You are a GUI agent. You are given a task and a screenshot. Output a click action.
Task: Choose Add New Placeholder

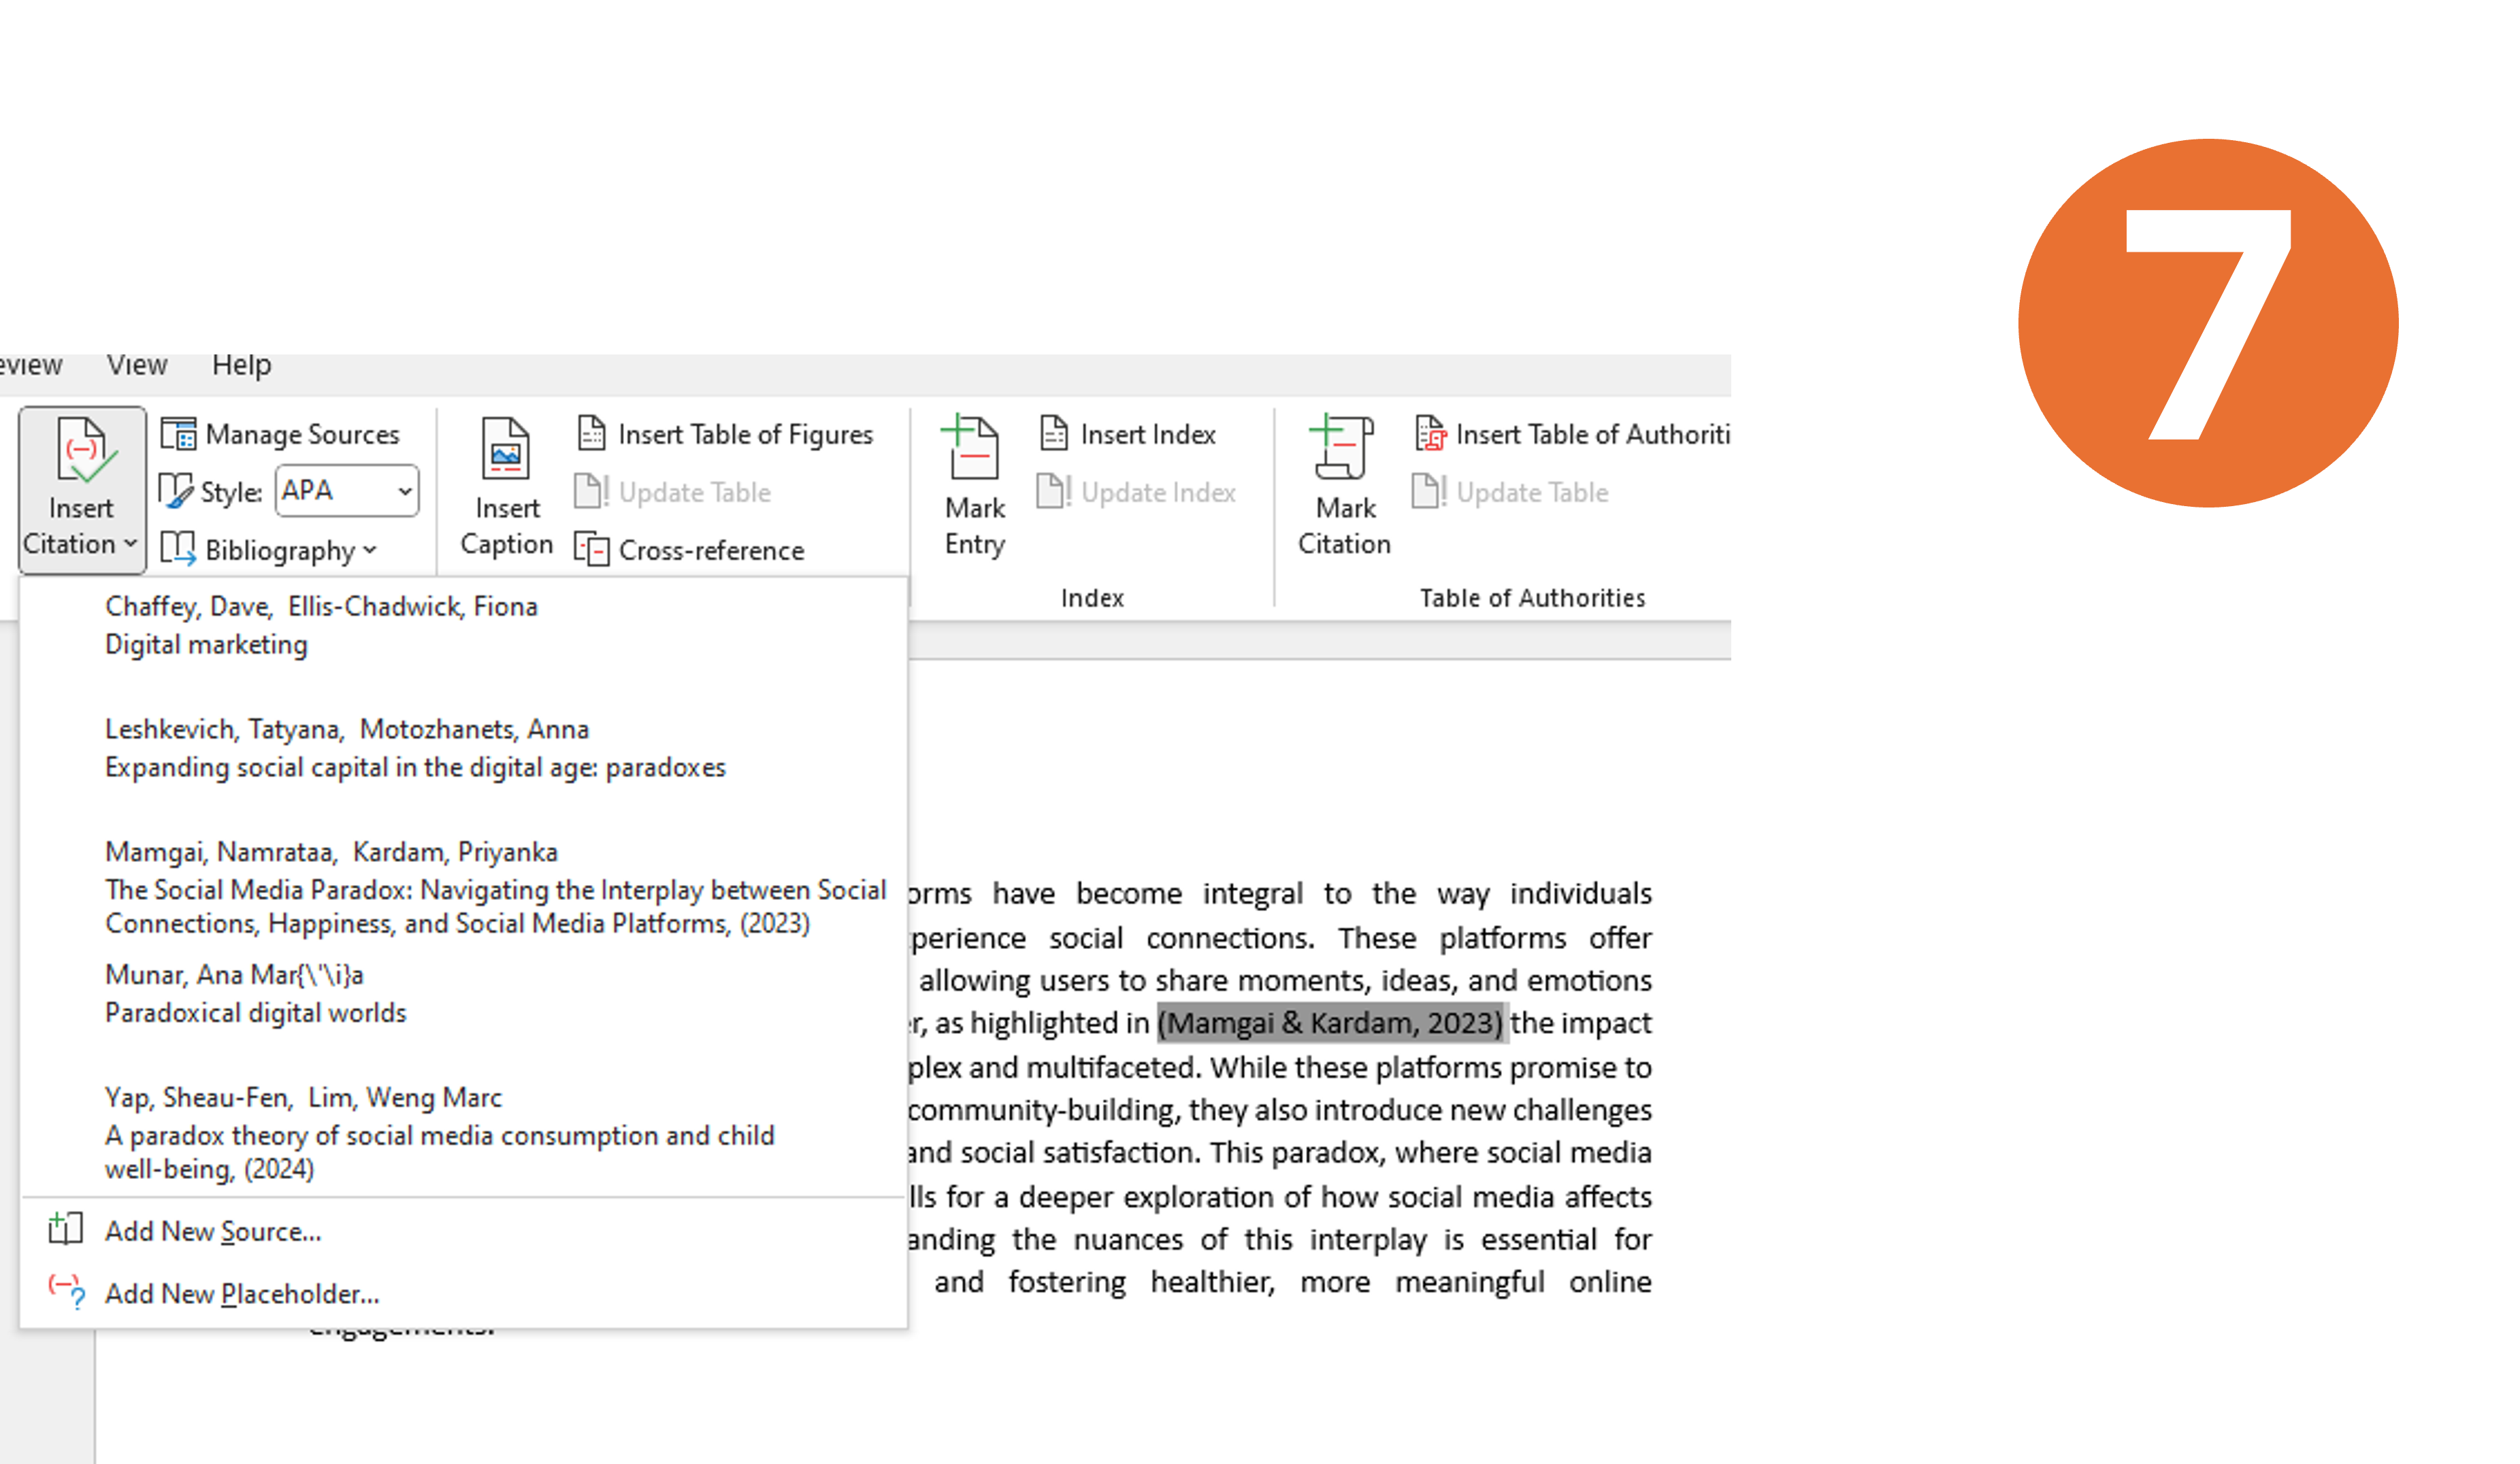[241, 1293]
